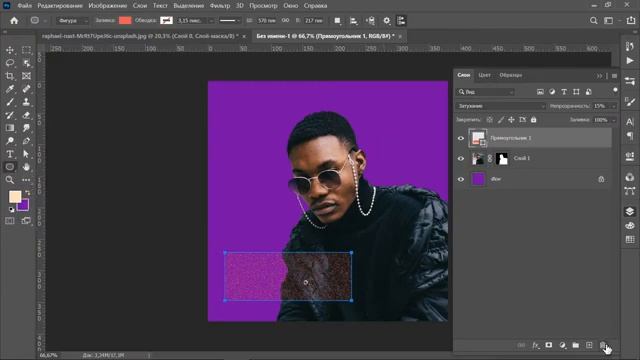Select the Eraser tool
This screenshot has height=360, width=640.
(x=26, y=115)
